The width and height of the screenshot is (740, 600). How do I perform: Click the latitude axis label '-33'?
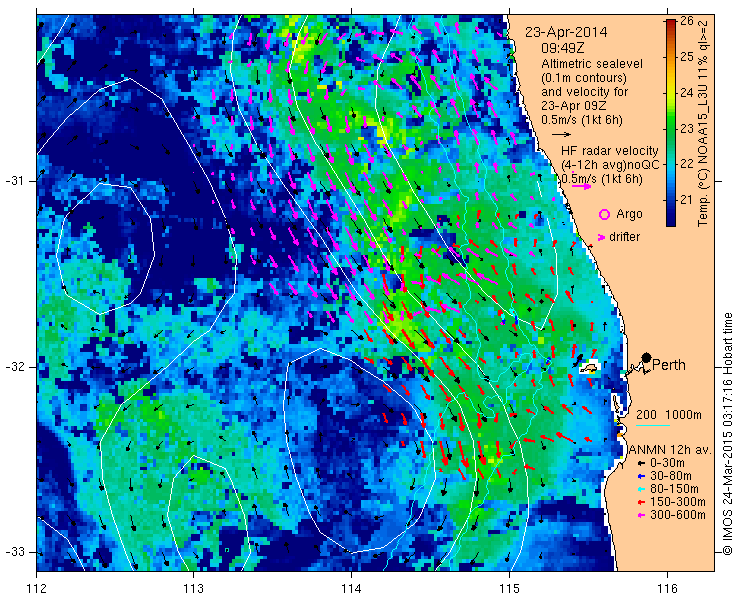tap(14, 551)
